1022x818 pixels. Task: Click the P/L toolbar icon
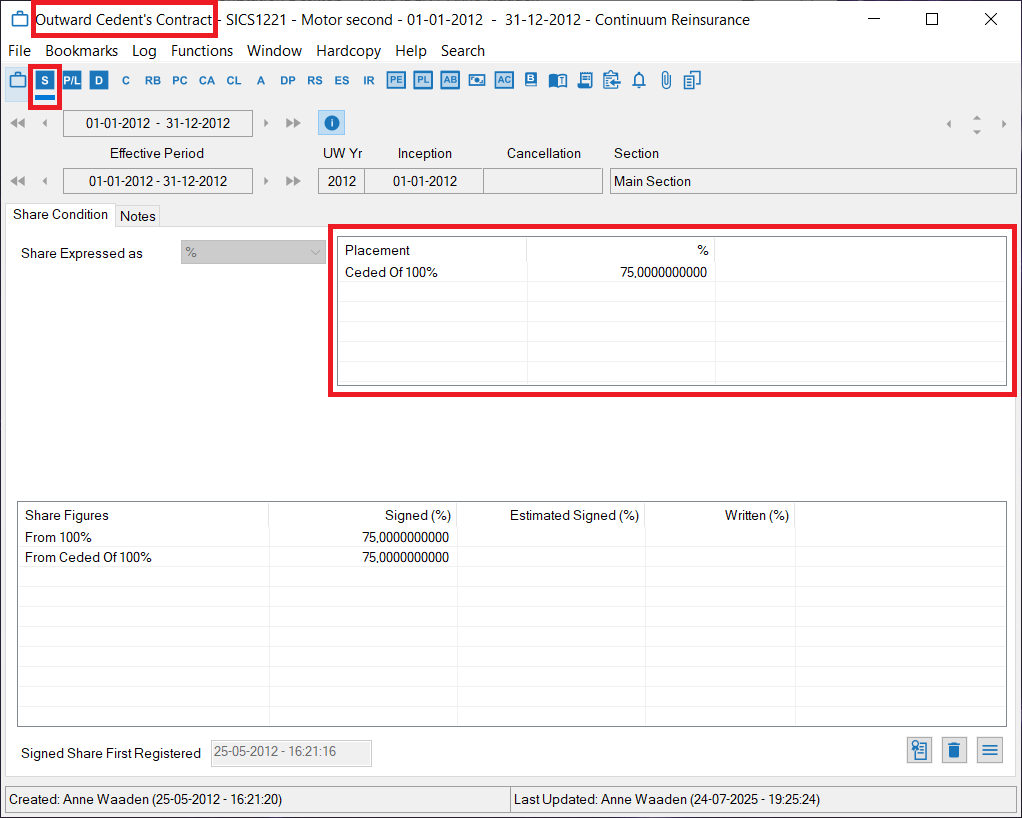pos(72,80)
